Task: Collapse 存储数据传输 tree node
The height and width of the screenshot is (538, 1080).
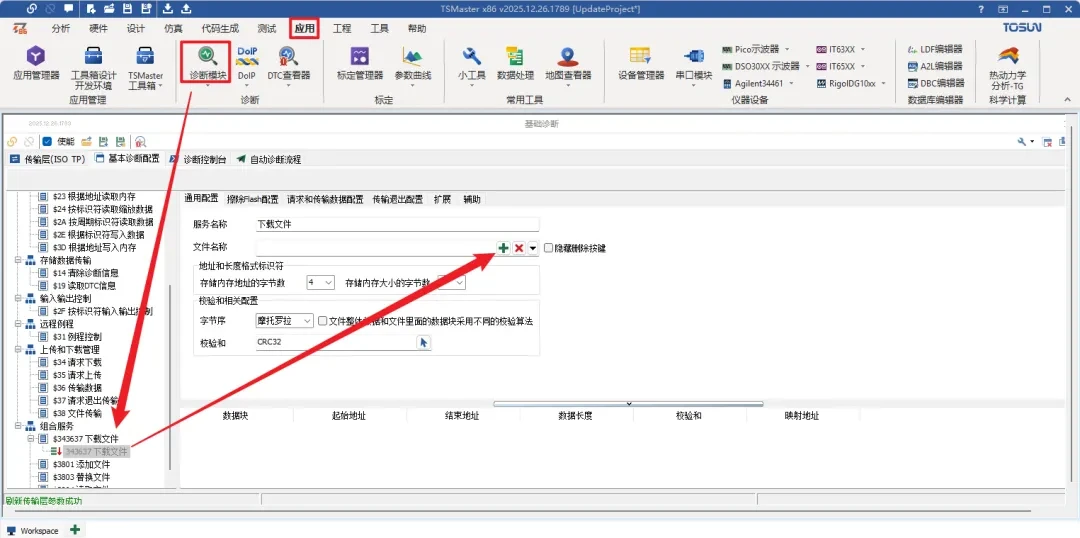Action: (18, 260)
